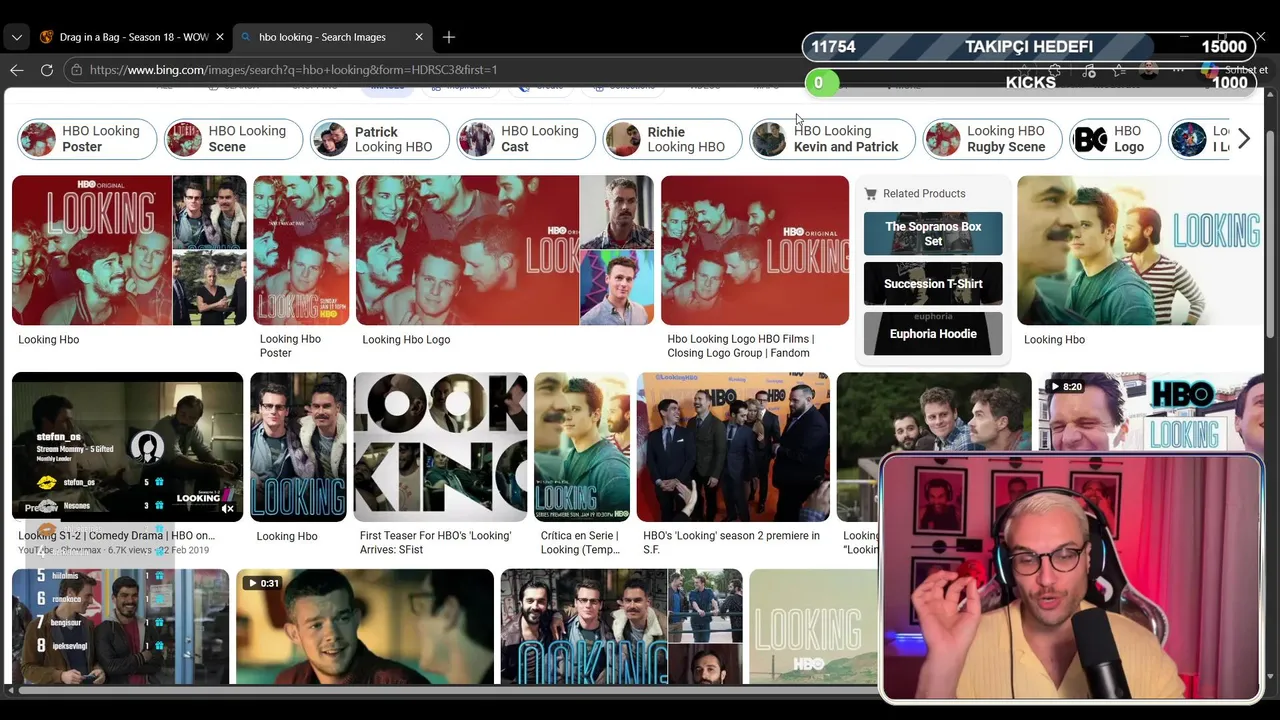Image resolution: width=1280 pixels, height=720 pixels.
Task: Open the Crítica en Serie Looking image
Action: [582, 447]
